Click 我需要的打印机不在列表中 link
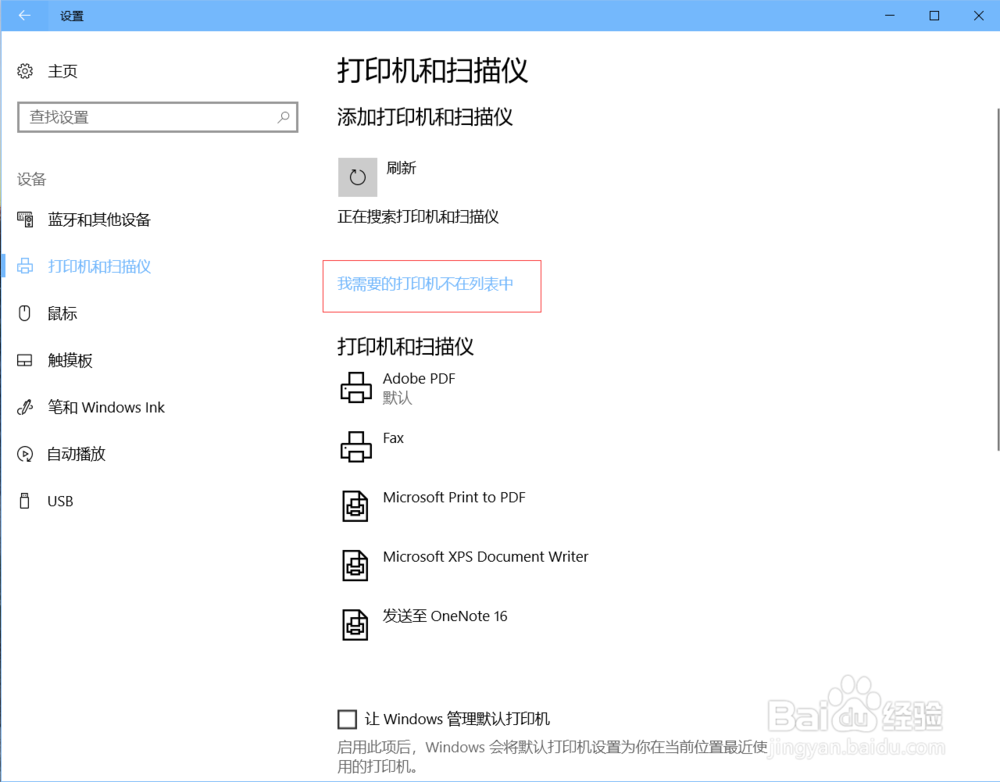 (x=425, y=284)
